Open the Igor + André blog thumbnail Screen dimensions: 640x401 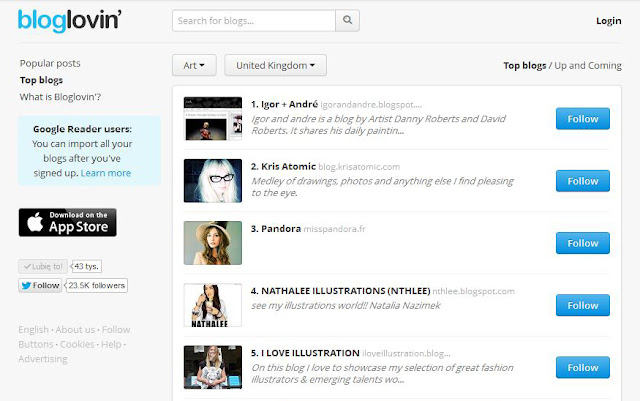(x=213, y=119)
